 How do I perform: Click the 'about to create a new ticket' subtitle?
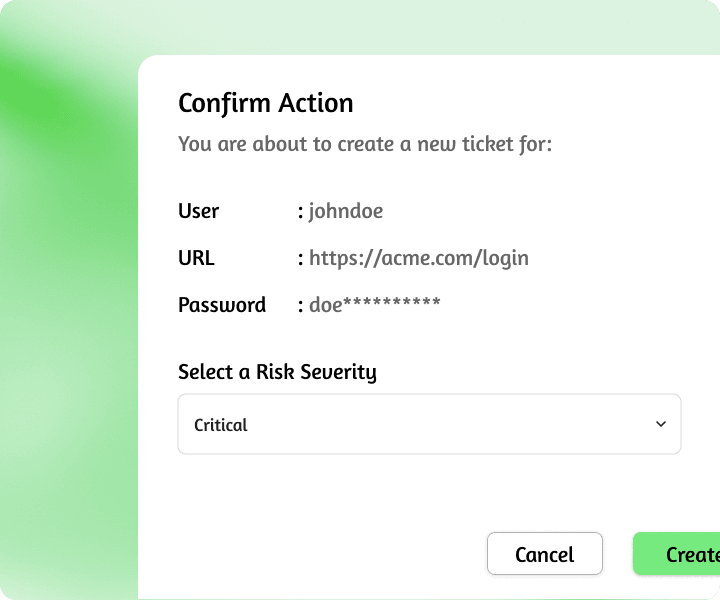point(365,144)
